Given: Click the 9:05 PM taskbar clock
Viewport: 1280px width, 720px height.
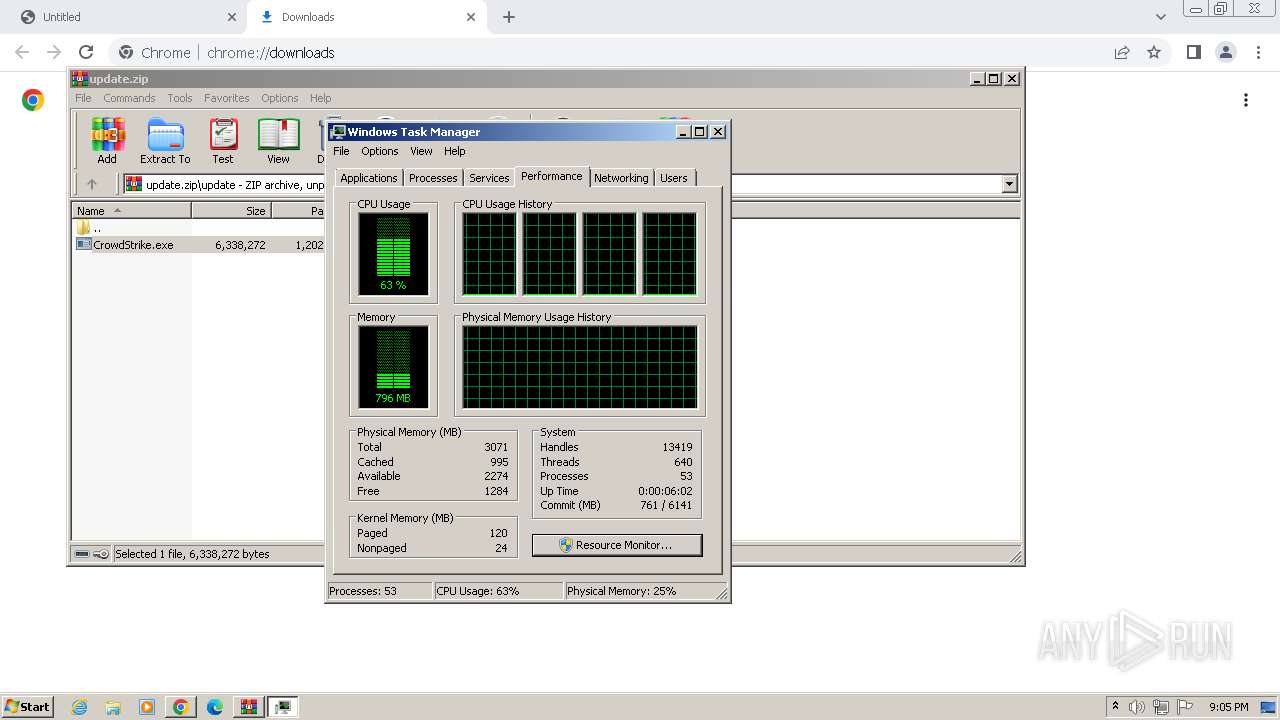Looking at the screenshot, I should (1228, 707).
